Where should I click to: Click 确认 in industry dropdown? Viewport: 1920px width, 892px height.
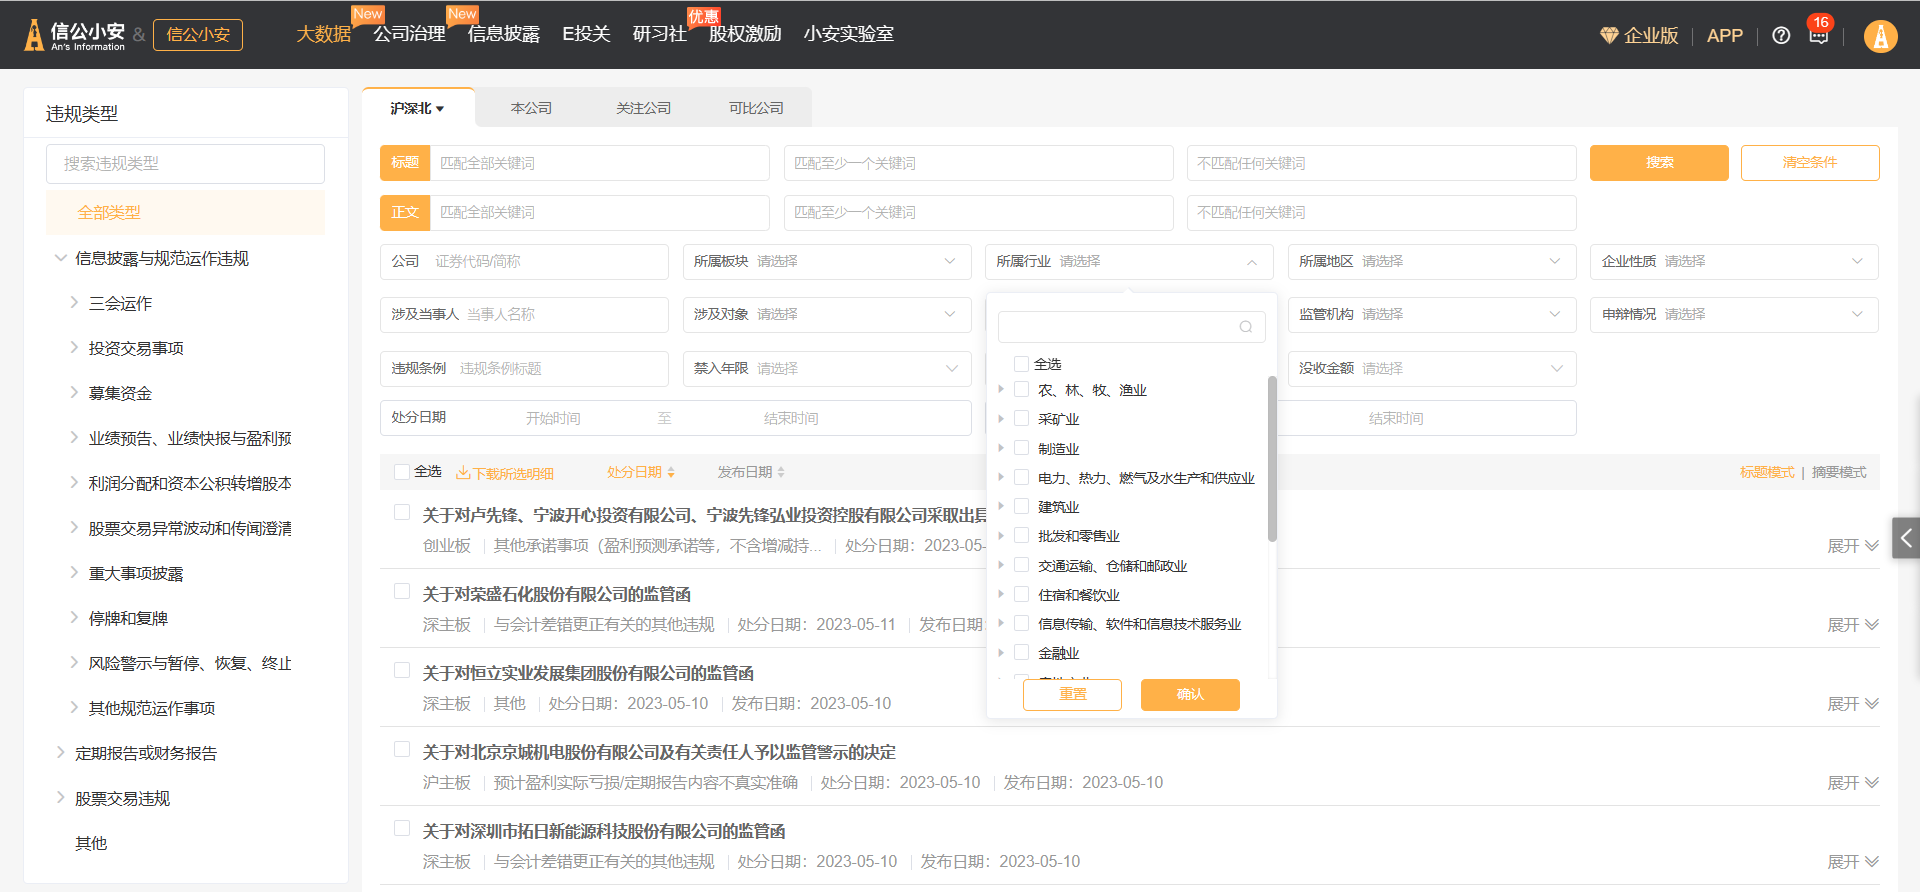1190,694
